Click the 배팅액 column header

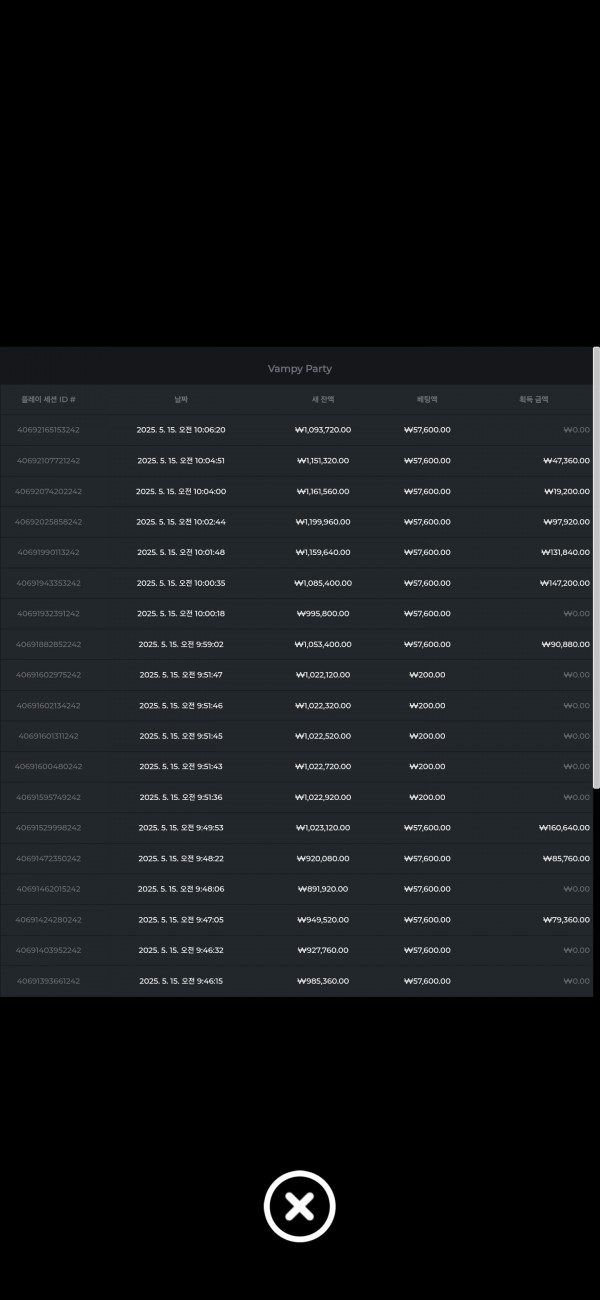pyautogui.click(x=428, y=399)
